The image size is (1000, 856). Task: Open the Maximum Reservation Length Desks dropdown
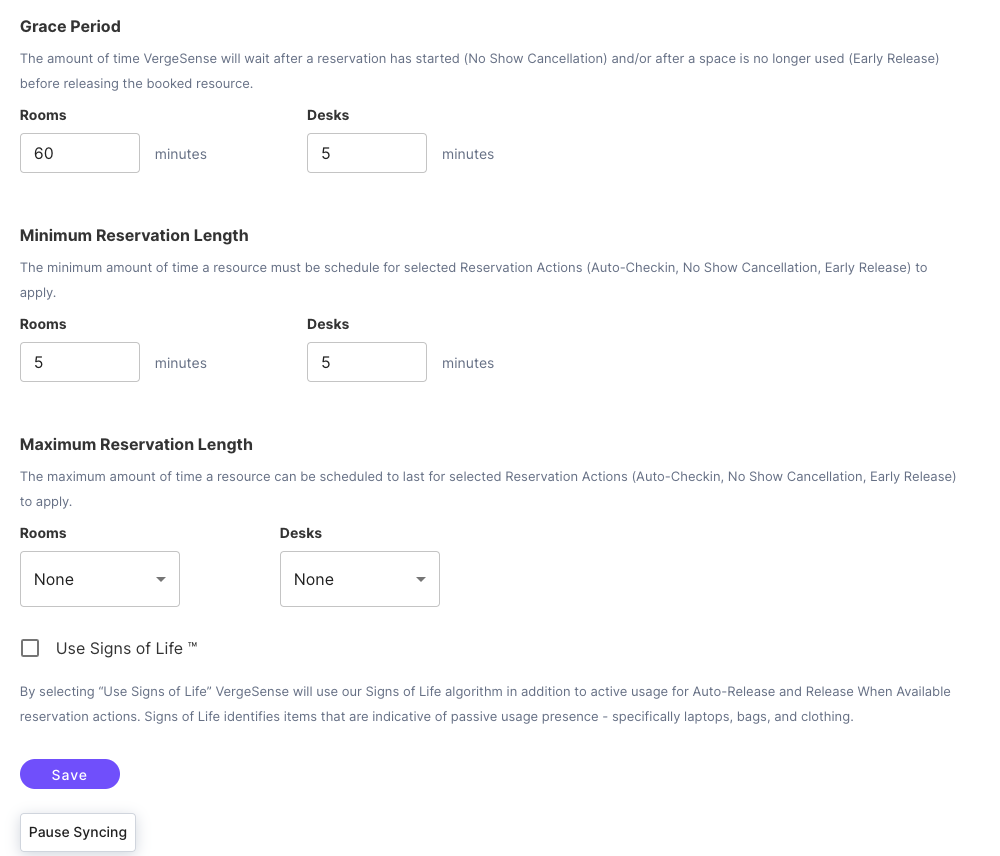tap(360, 579)
